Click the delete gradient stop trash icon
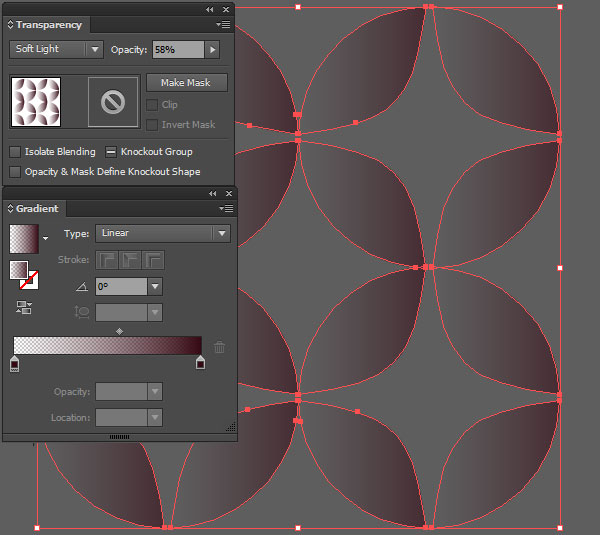This screenshot has width=600, height=535. coord(219,347)
